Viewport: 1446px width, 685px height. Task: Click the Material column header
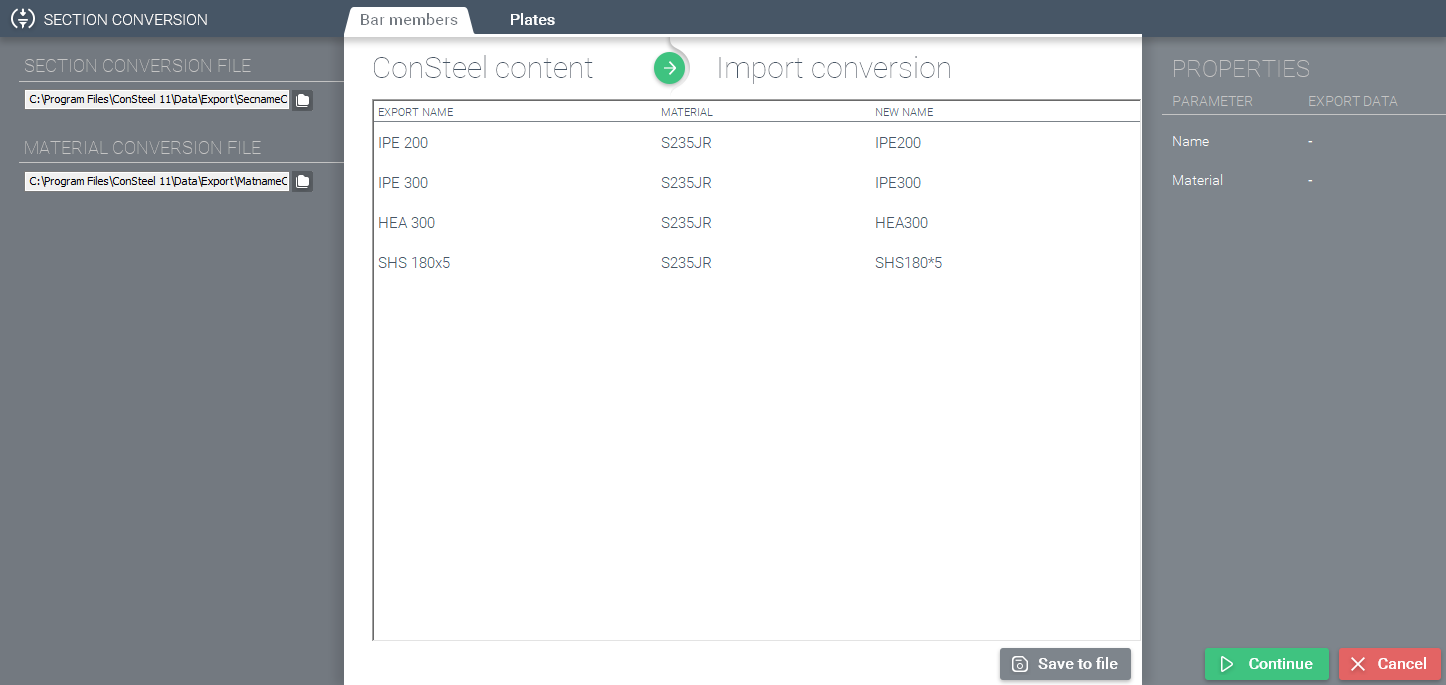pos(687,112)
